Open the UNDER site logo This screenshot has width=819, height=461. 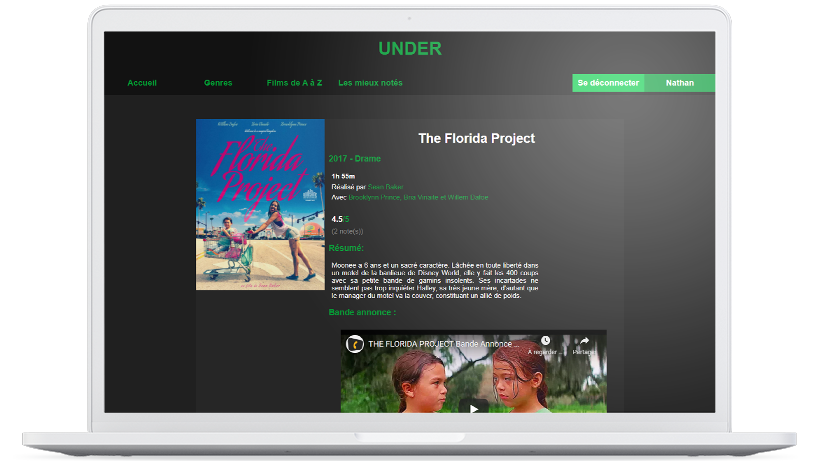pos(410,49)
